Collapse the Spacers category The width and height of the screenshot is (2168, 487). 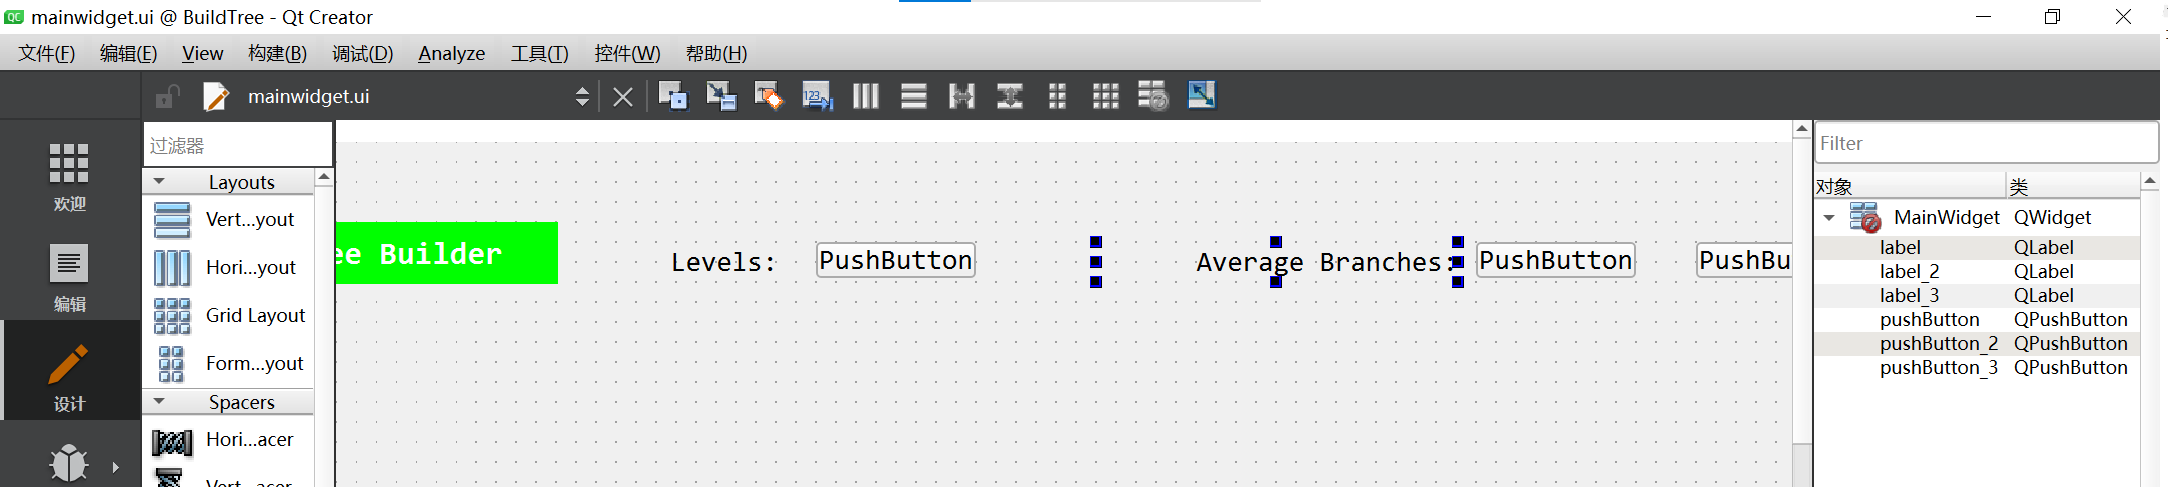click(x=159, y=401)
